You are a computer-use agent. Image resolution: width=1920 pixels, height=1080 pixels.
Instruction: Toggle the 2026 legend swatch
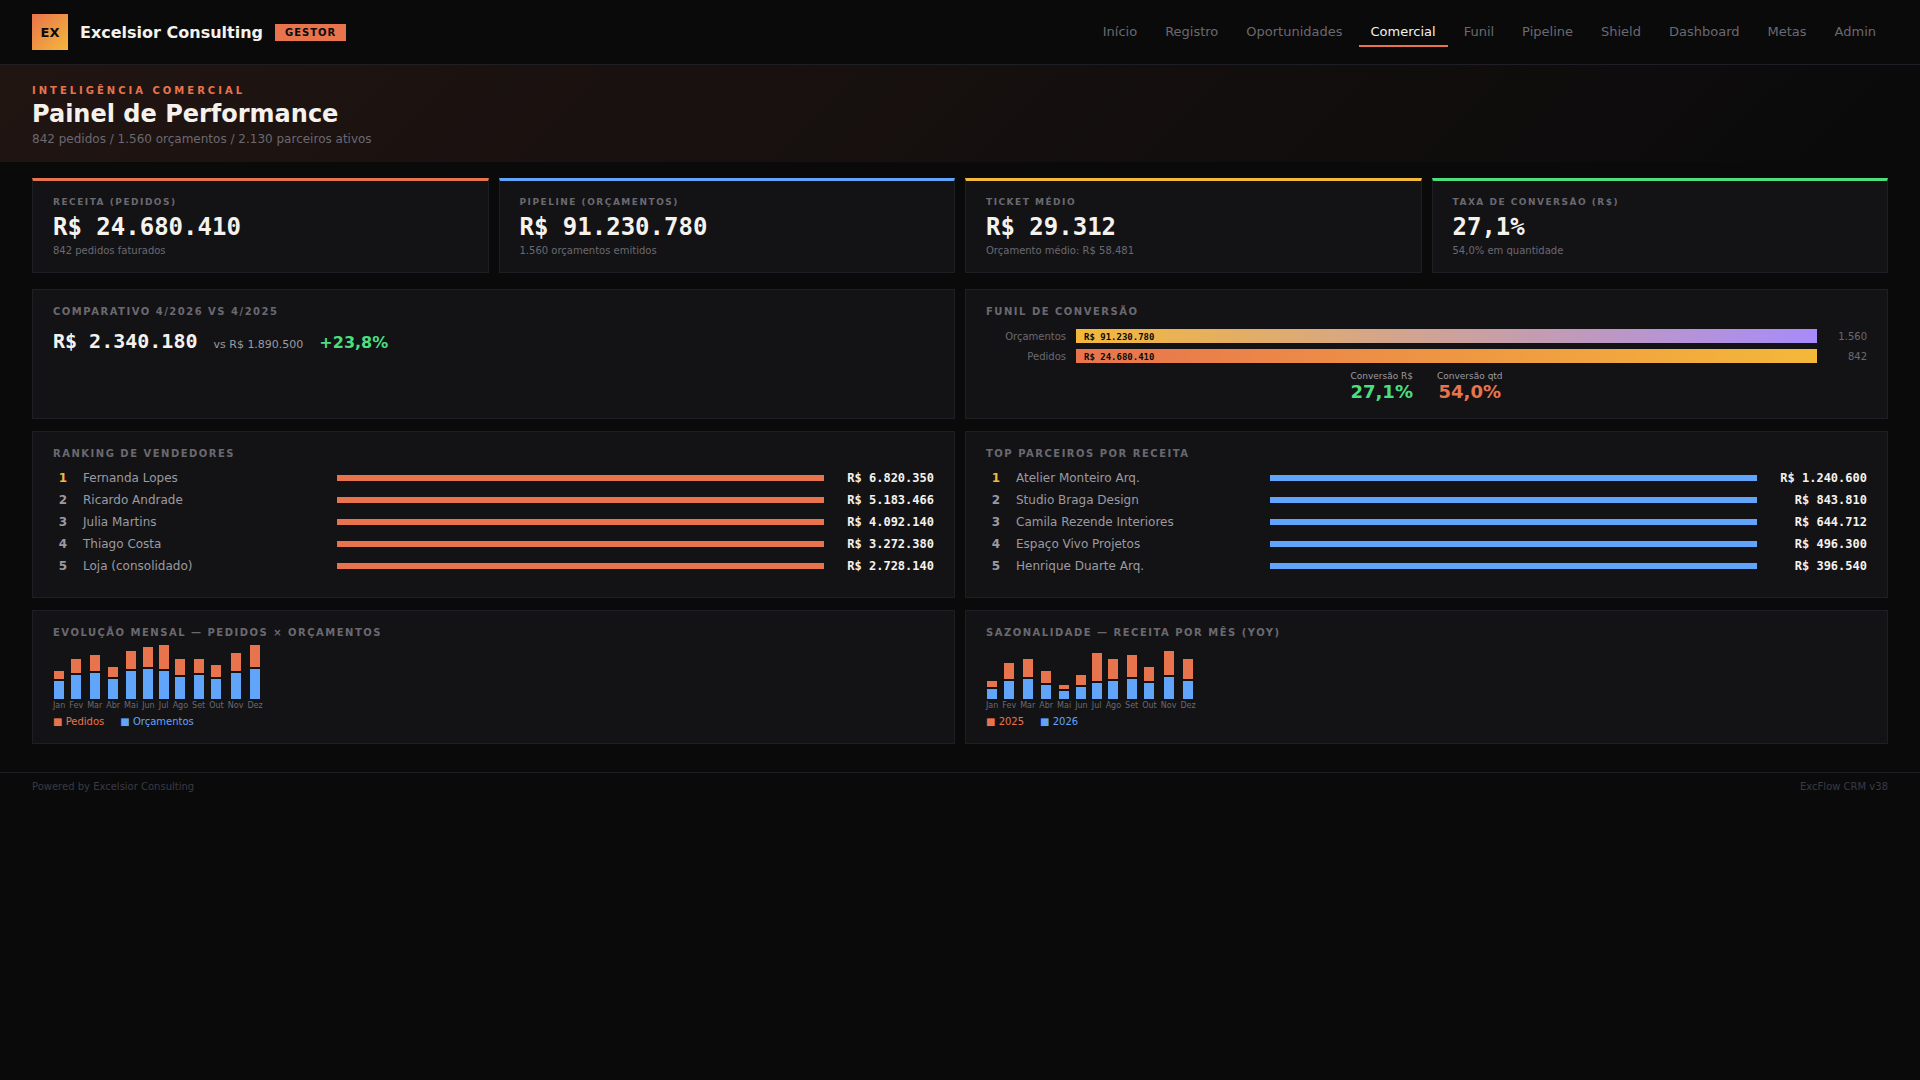pyautogui.click(x=1045, y=722)
